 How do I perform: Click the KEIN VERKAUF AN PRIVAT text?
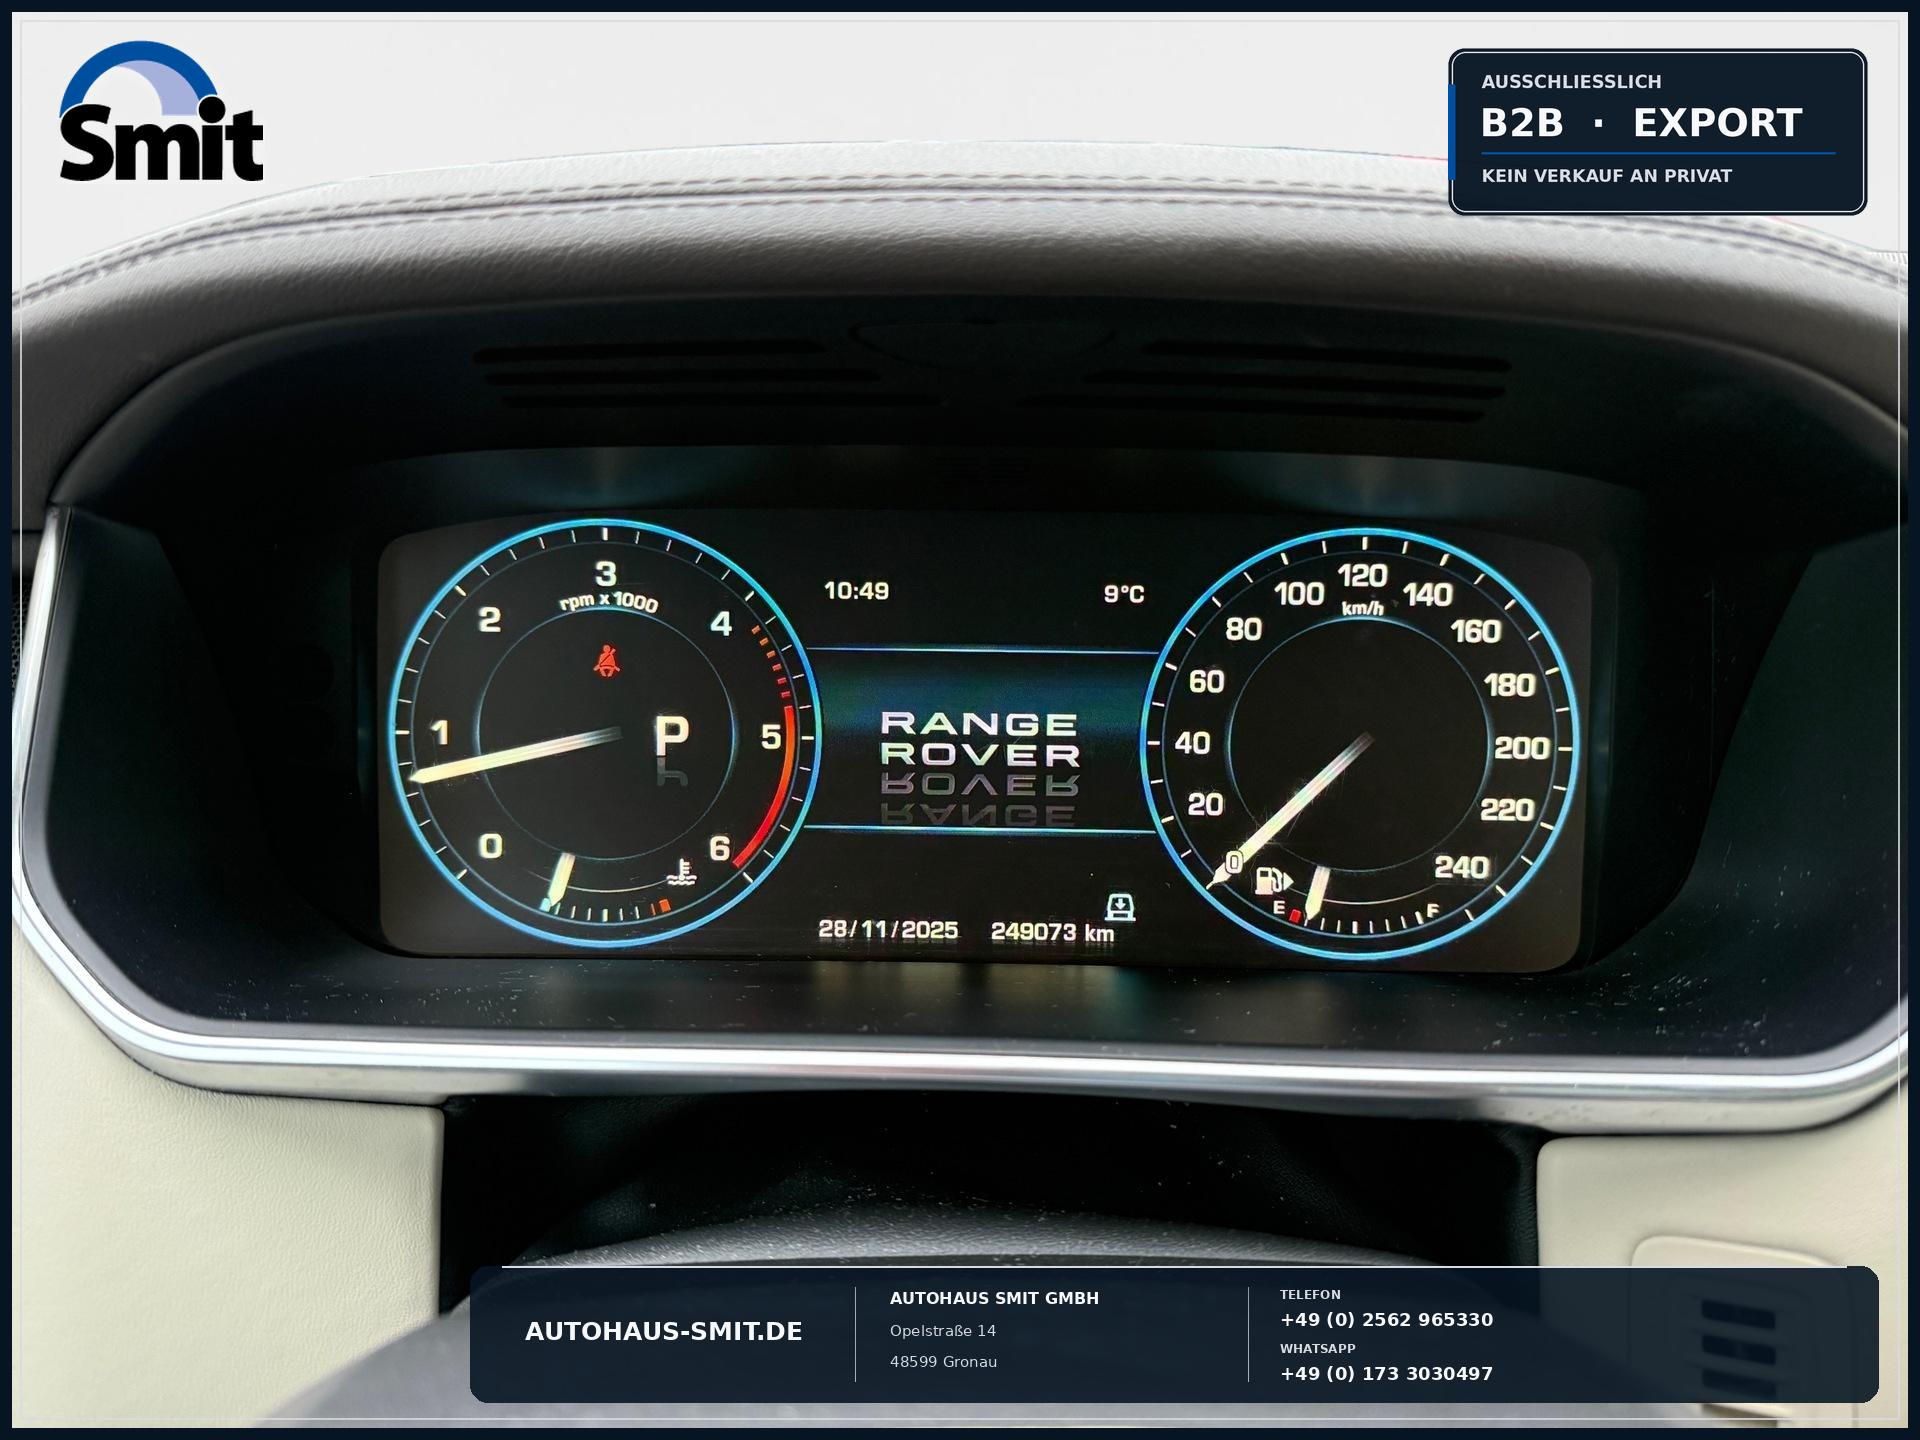tap(1606, 176)
